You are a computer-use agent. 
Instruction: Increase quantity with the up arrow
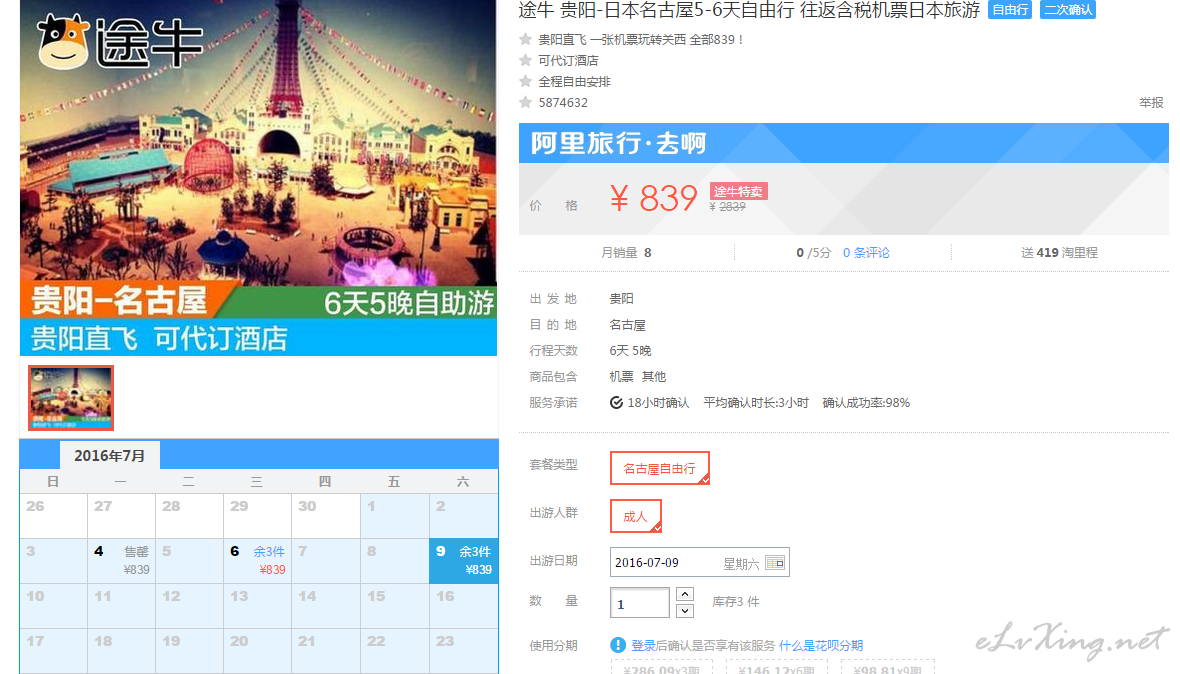(x=685, y=594)
